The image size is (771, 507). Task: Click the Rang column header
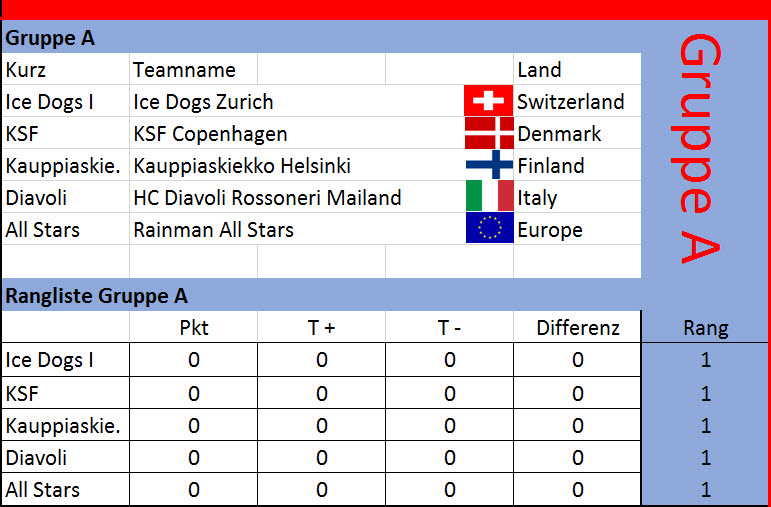pos(706,328)
